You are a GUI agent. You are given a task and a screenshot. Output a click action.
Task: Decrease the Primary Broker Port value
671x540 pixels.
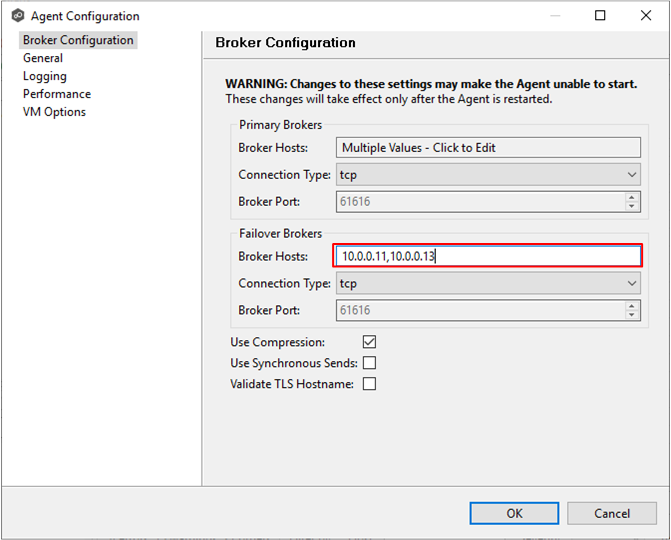[632, 206]
